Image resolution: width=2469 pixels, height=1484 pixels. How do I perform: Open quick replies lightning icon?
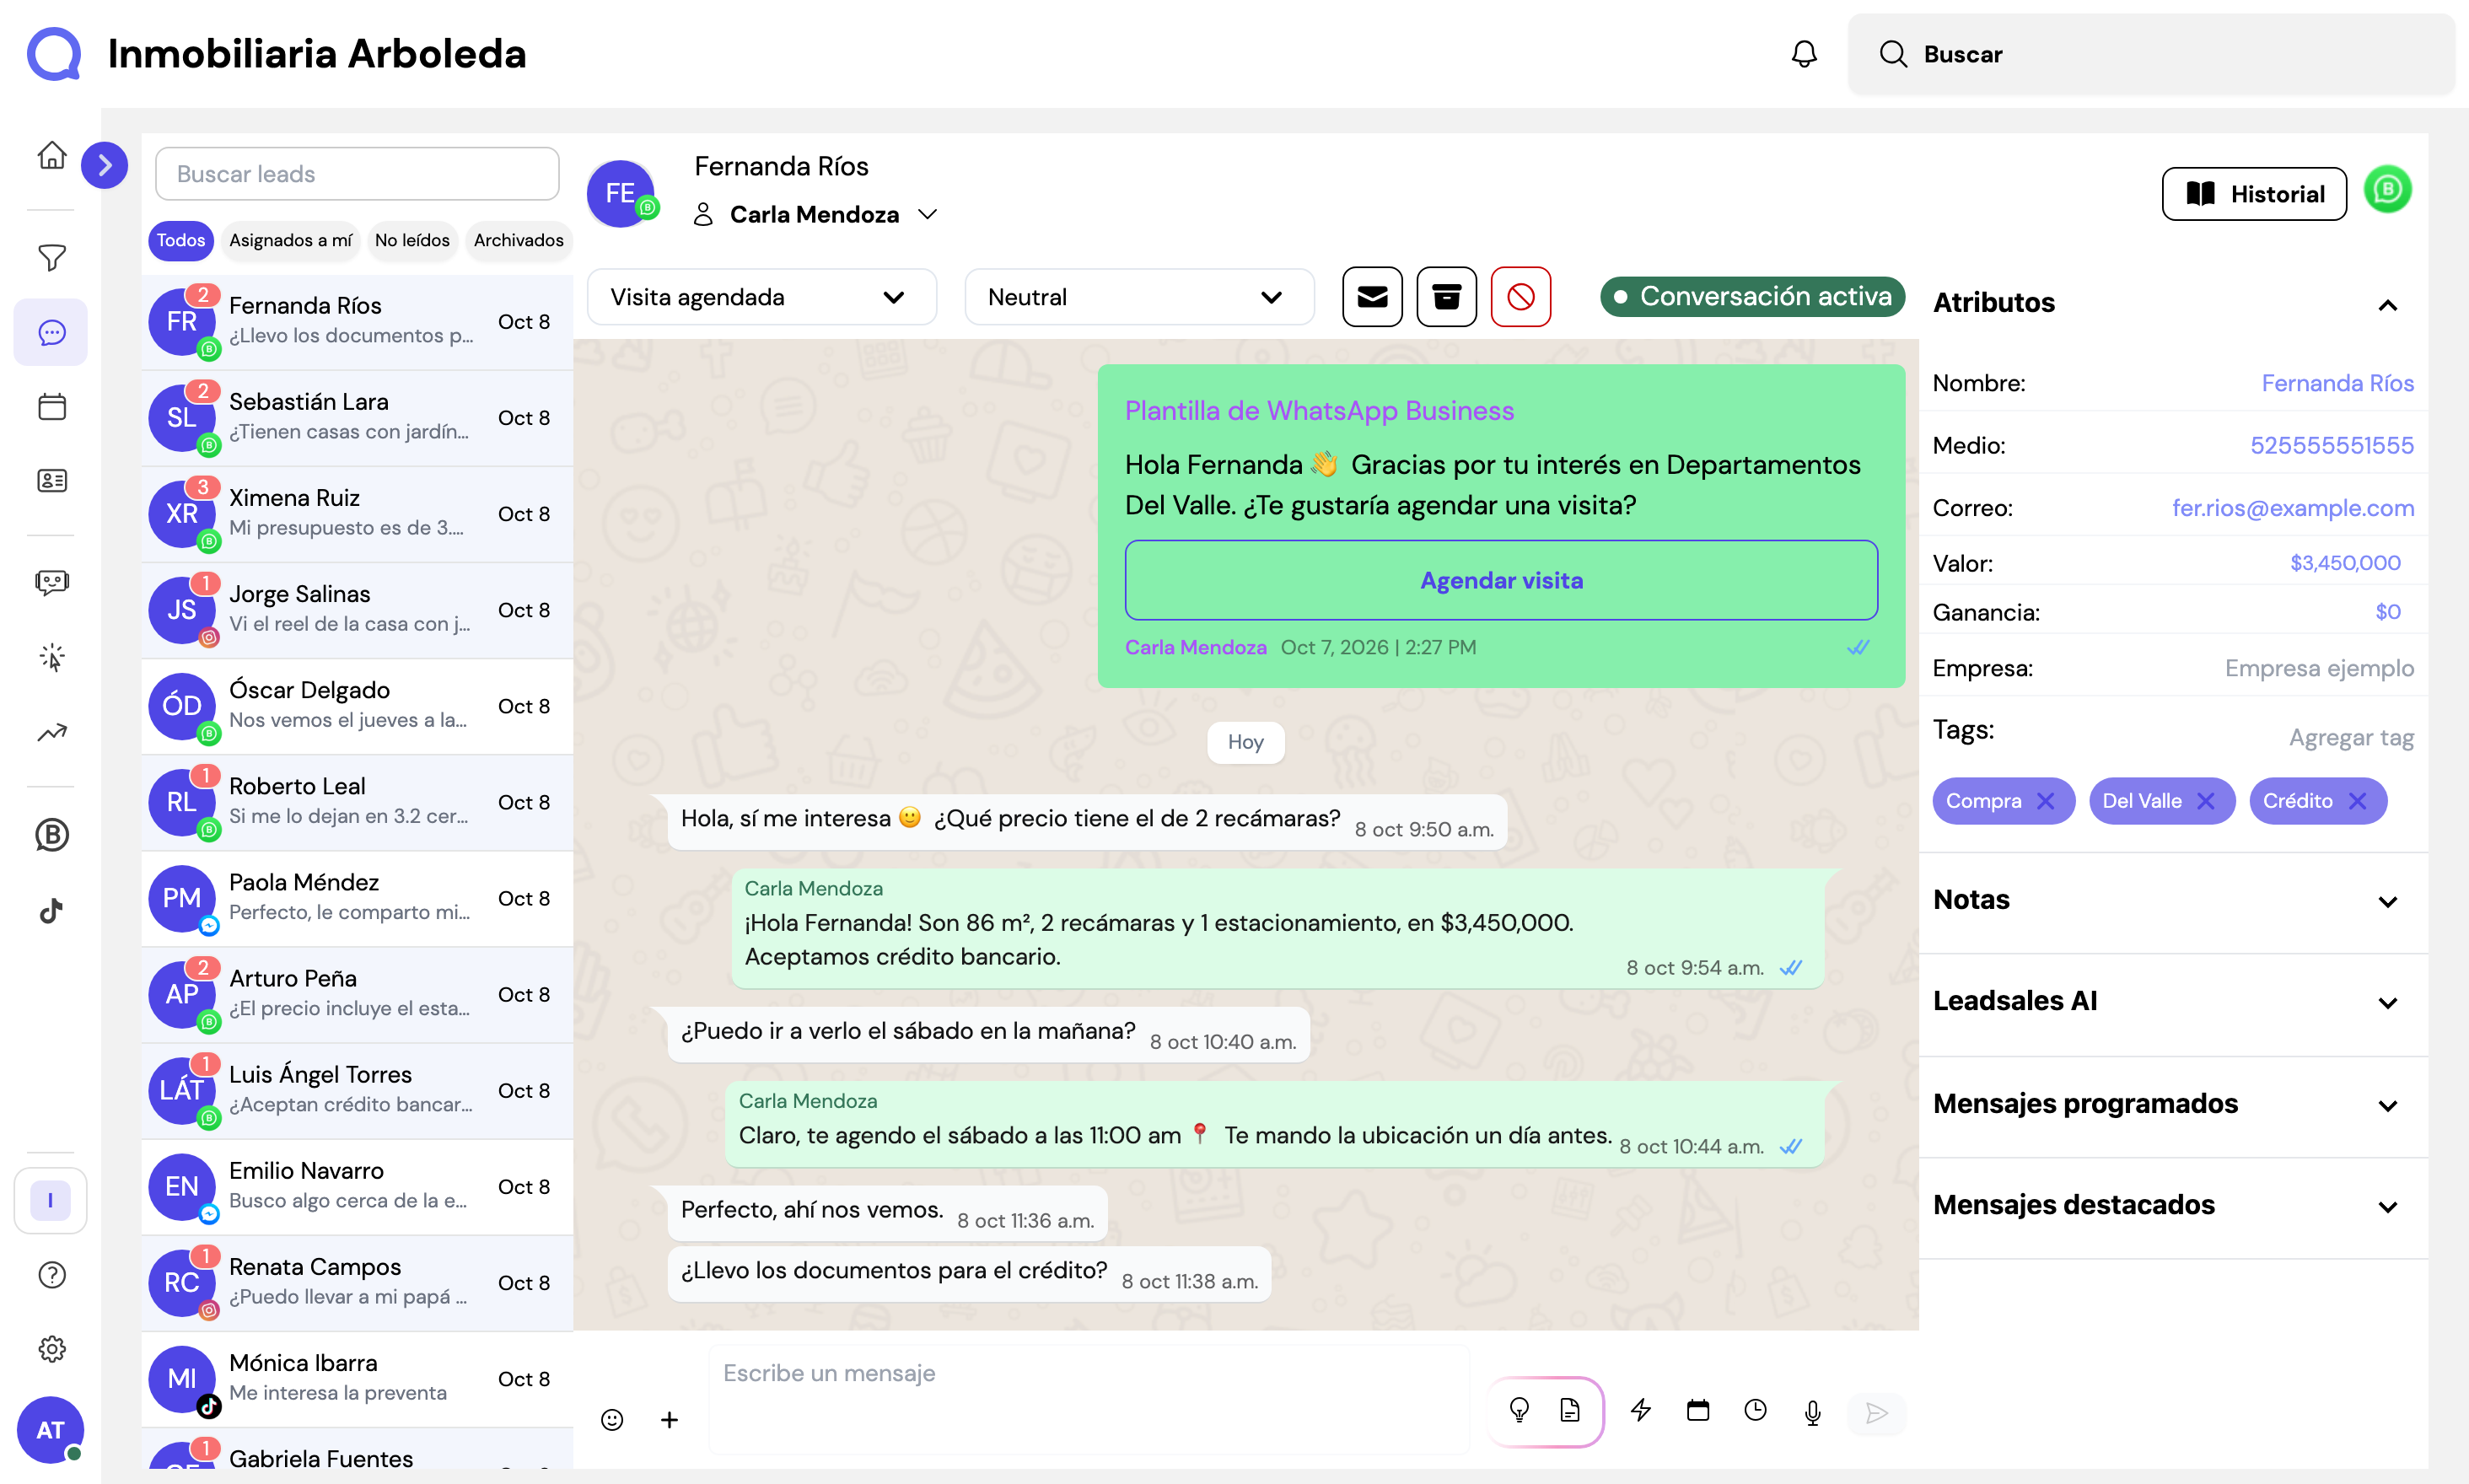(1641, 1410)
